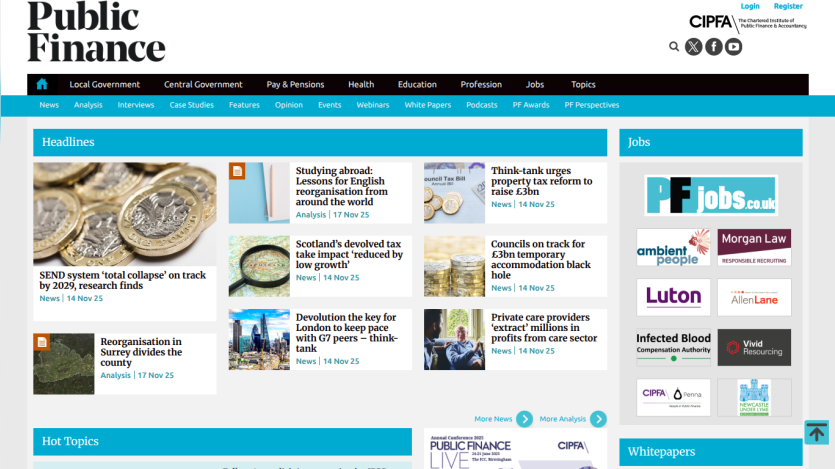Click document icon on Surrey reorganisation thumbnail
This screenshot has width=835, height=469.
[x=42, y=342]
